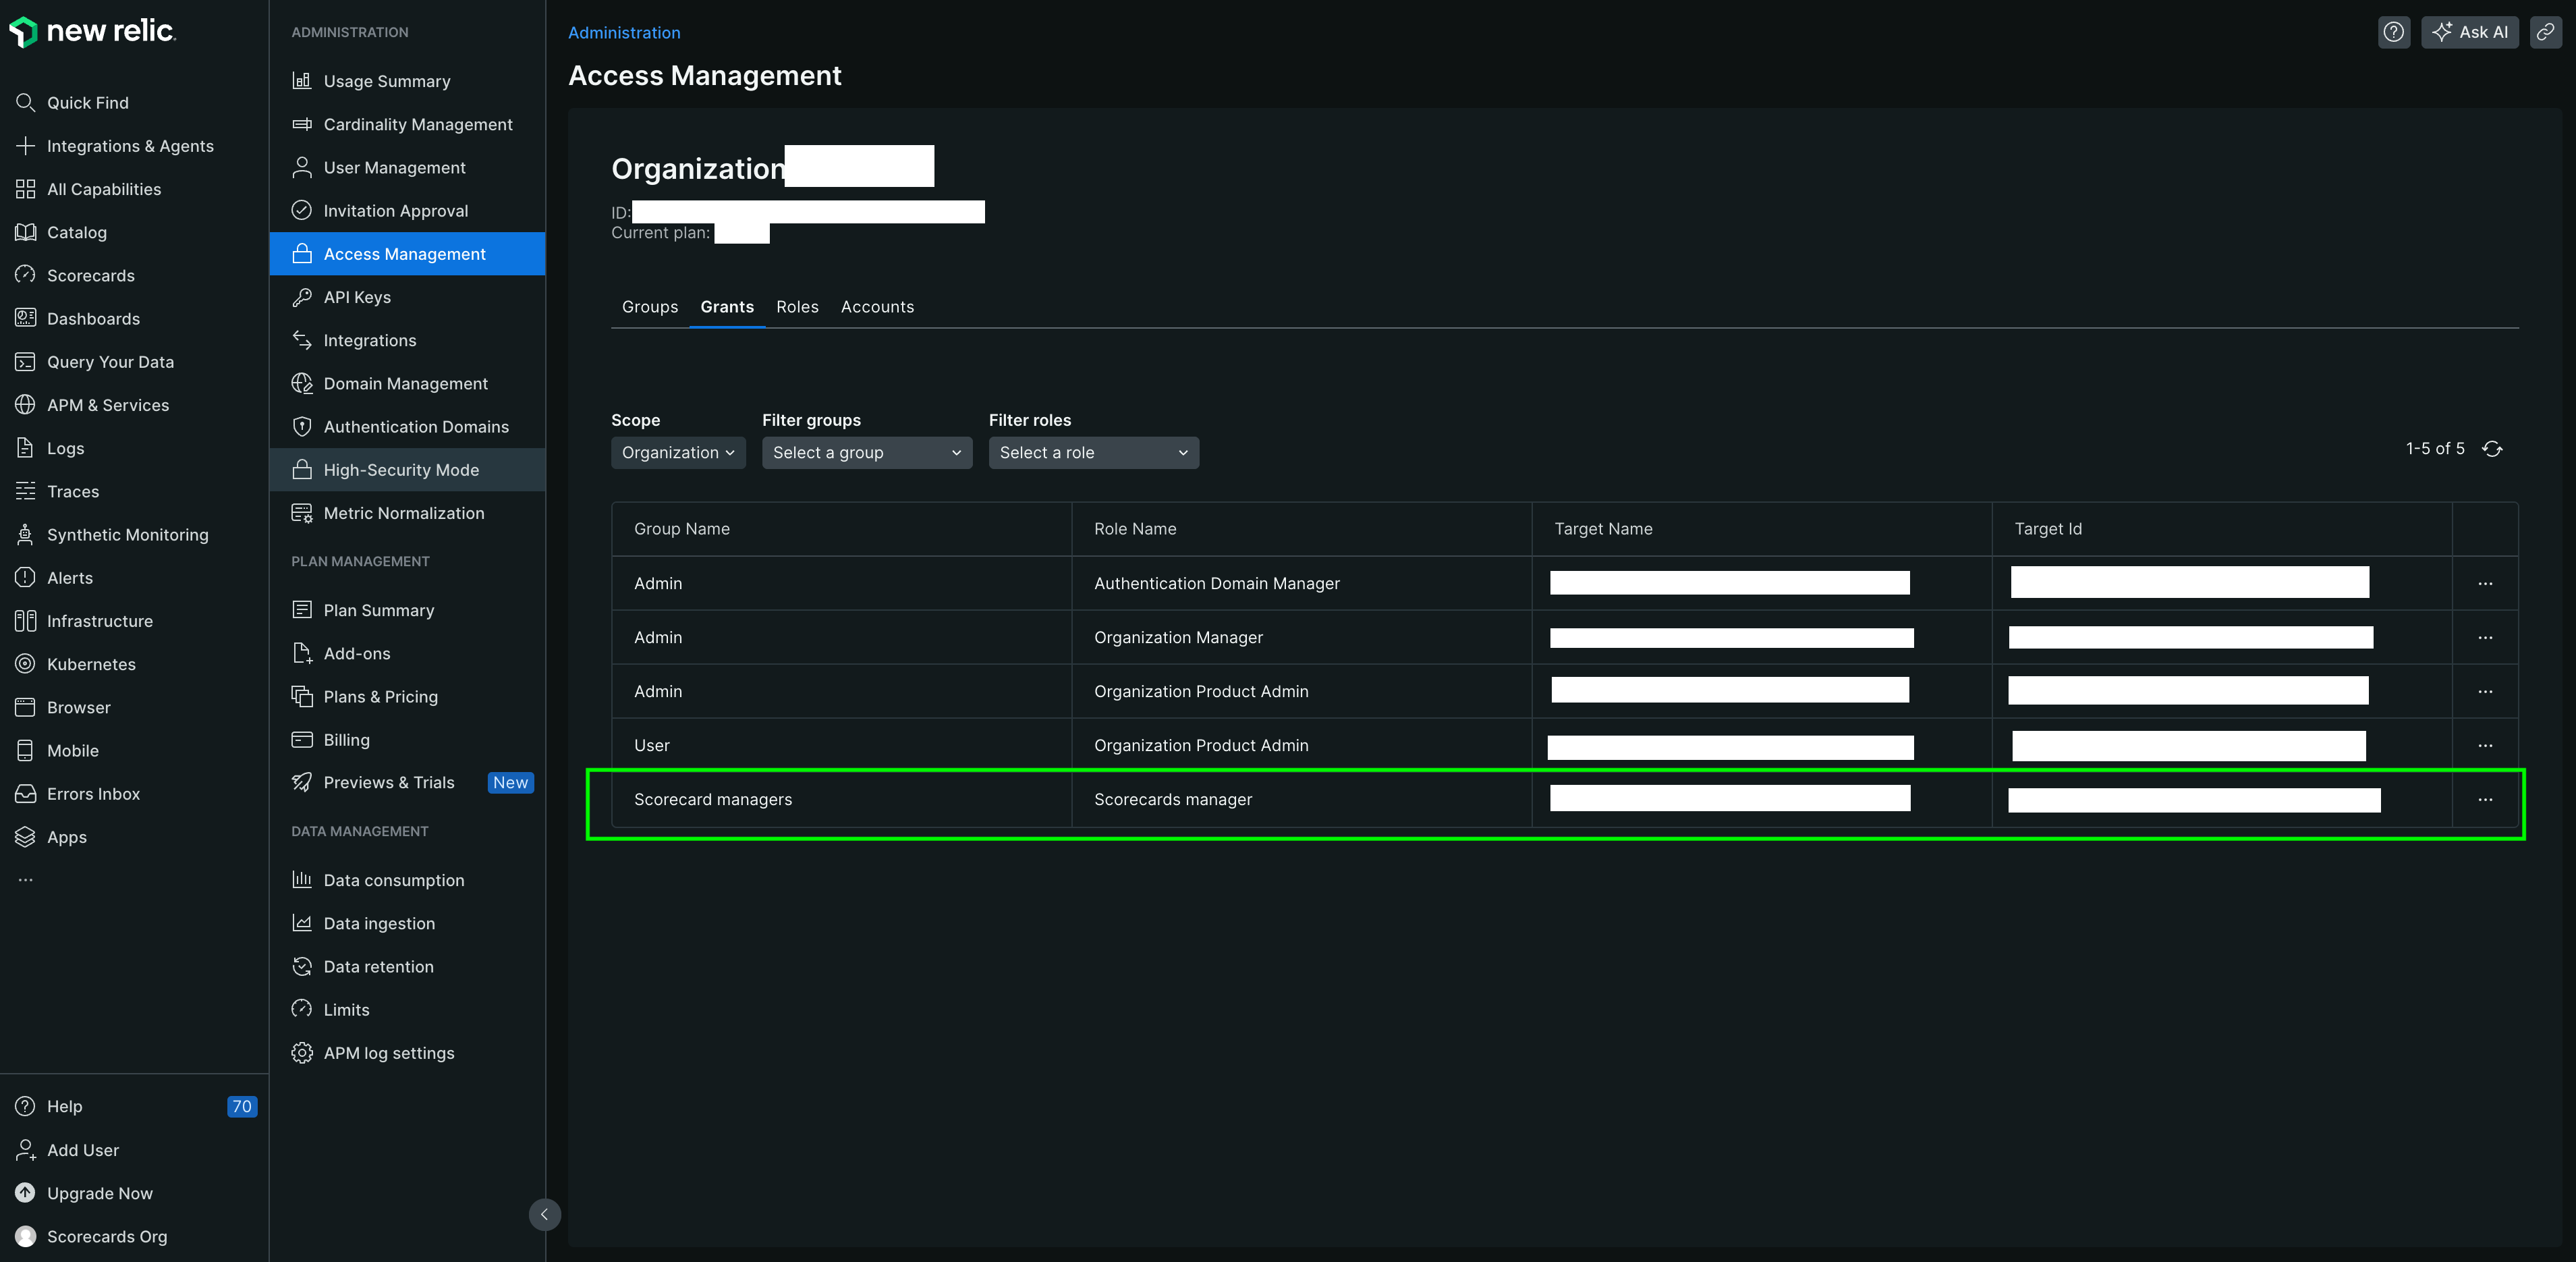Open Dashboards from the sidebar

click(93, 318)
